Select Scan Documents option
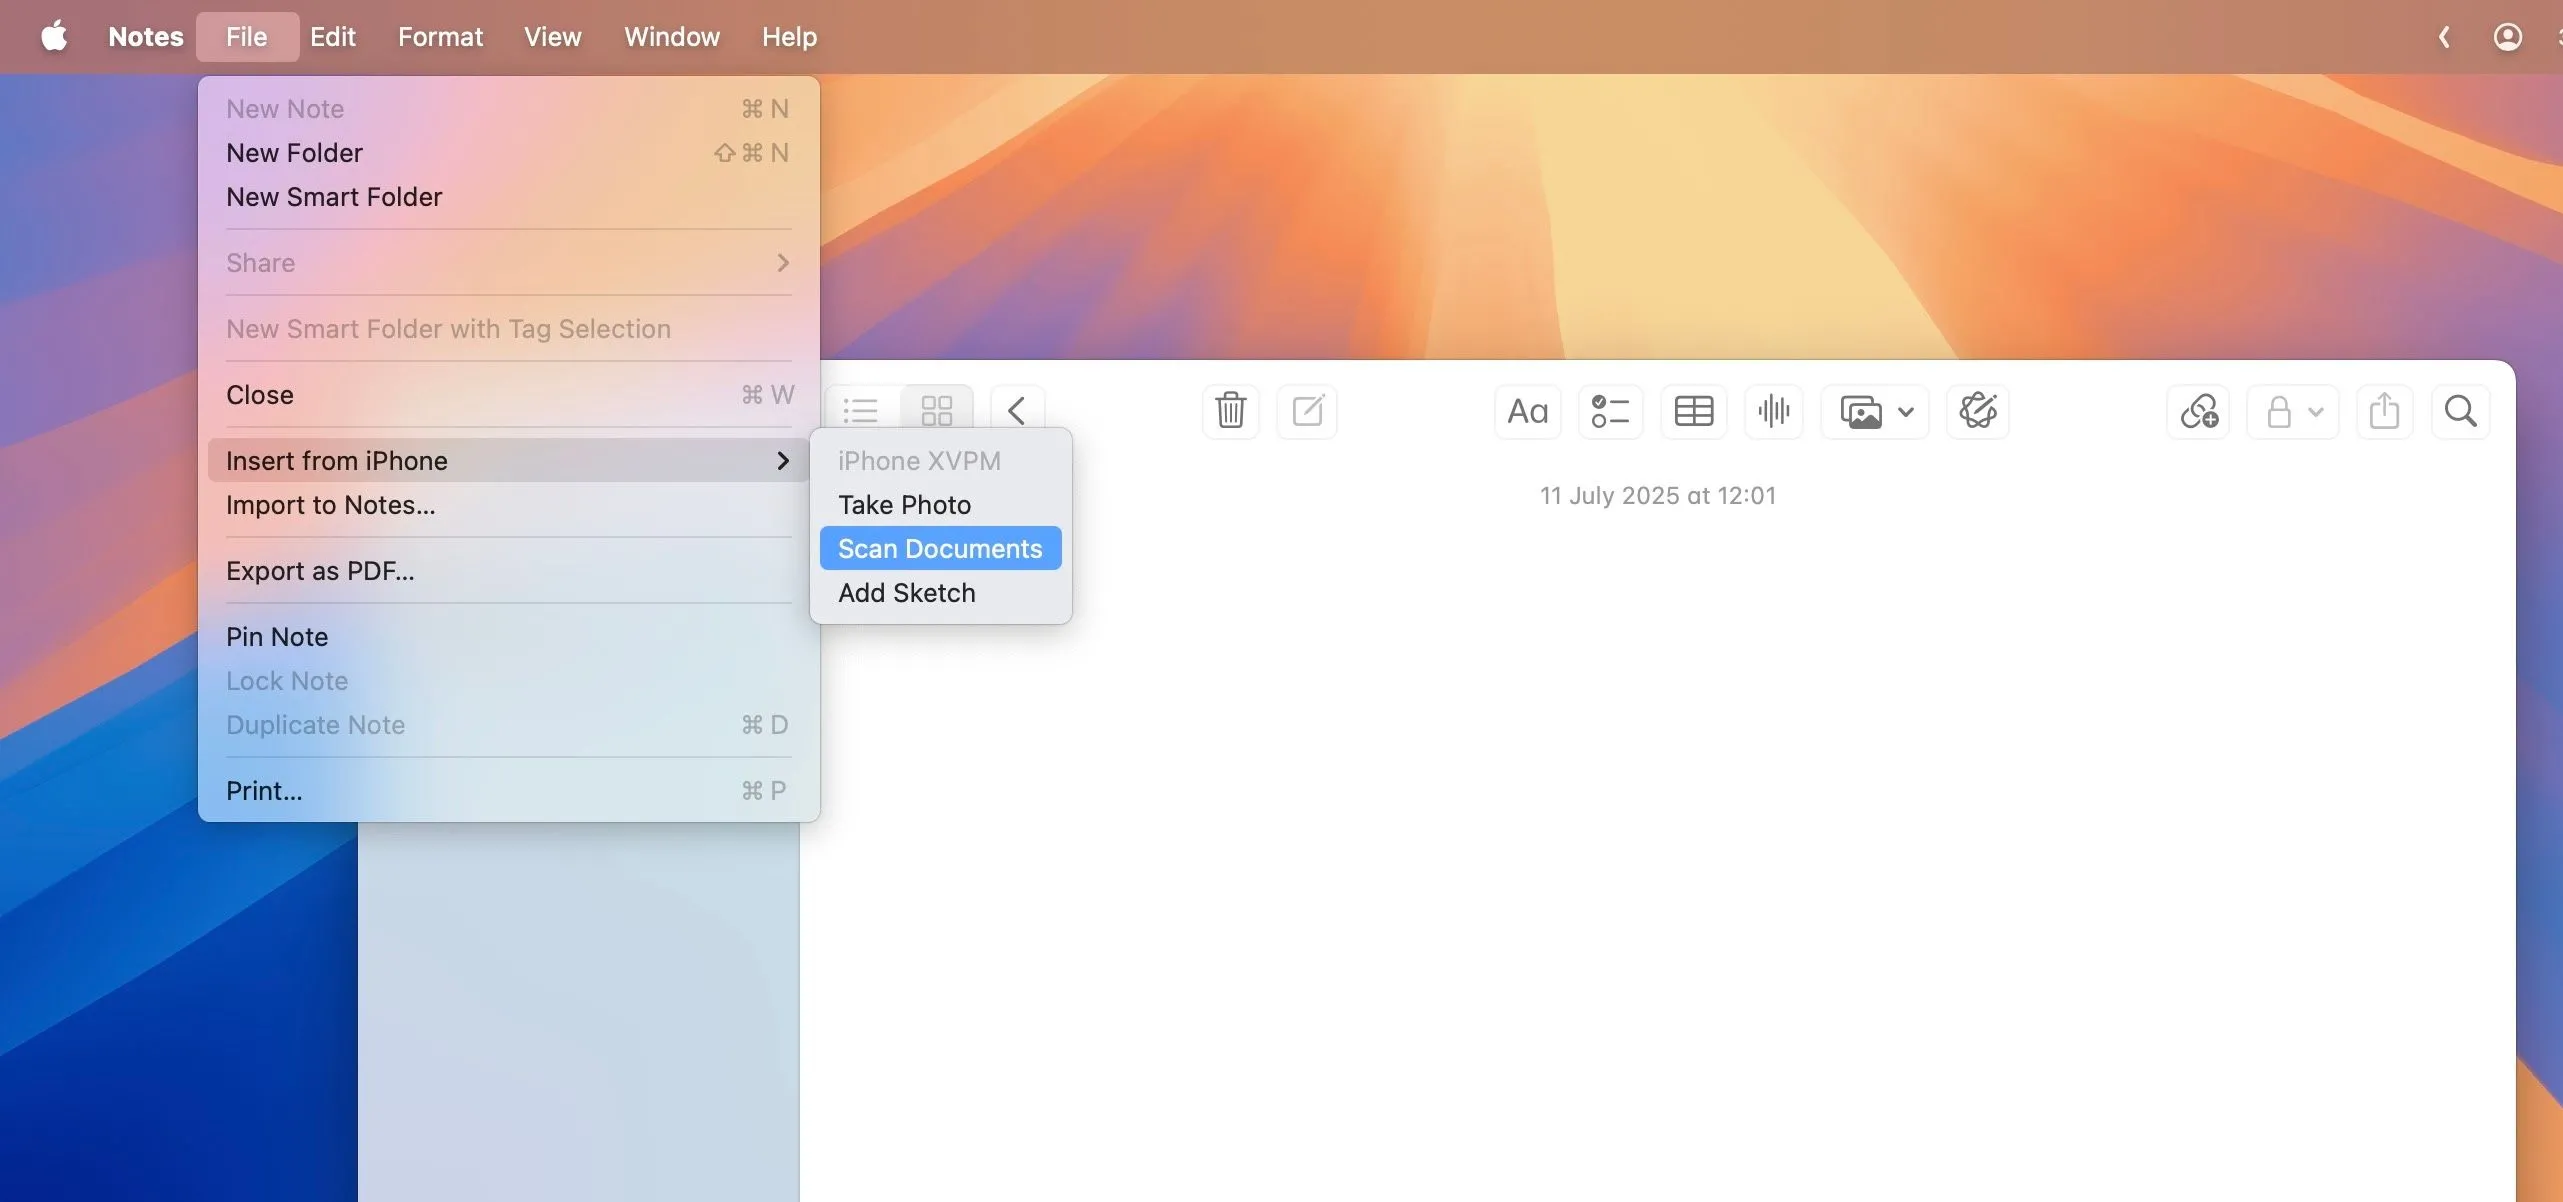 click(x=940, y=549)
